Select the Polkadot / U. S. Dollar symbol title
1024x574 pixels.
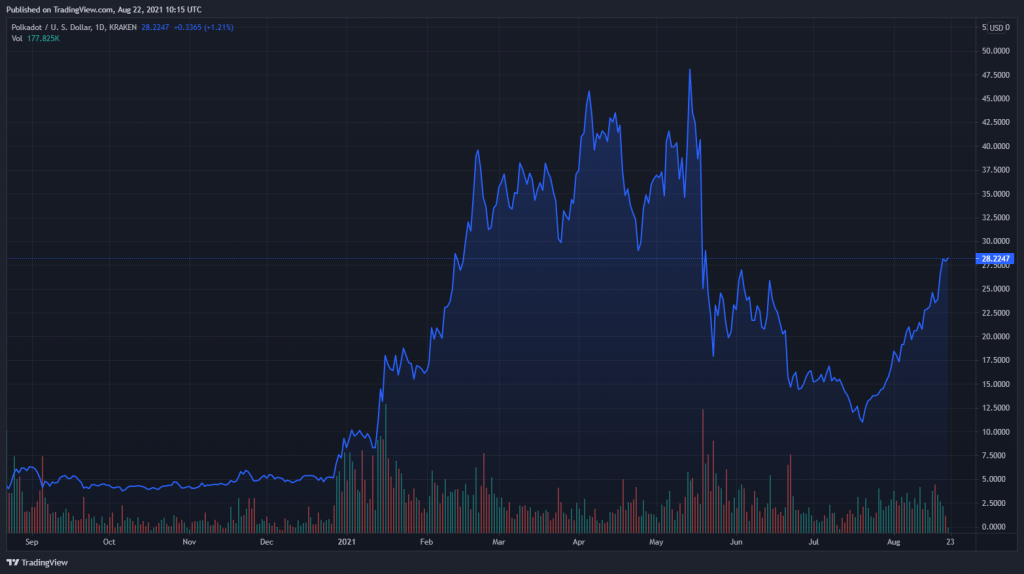click(74, 27)
